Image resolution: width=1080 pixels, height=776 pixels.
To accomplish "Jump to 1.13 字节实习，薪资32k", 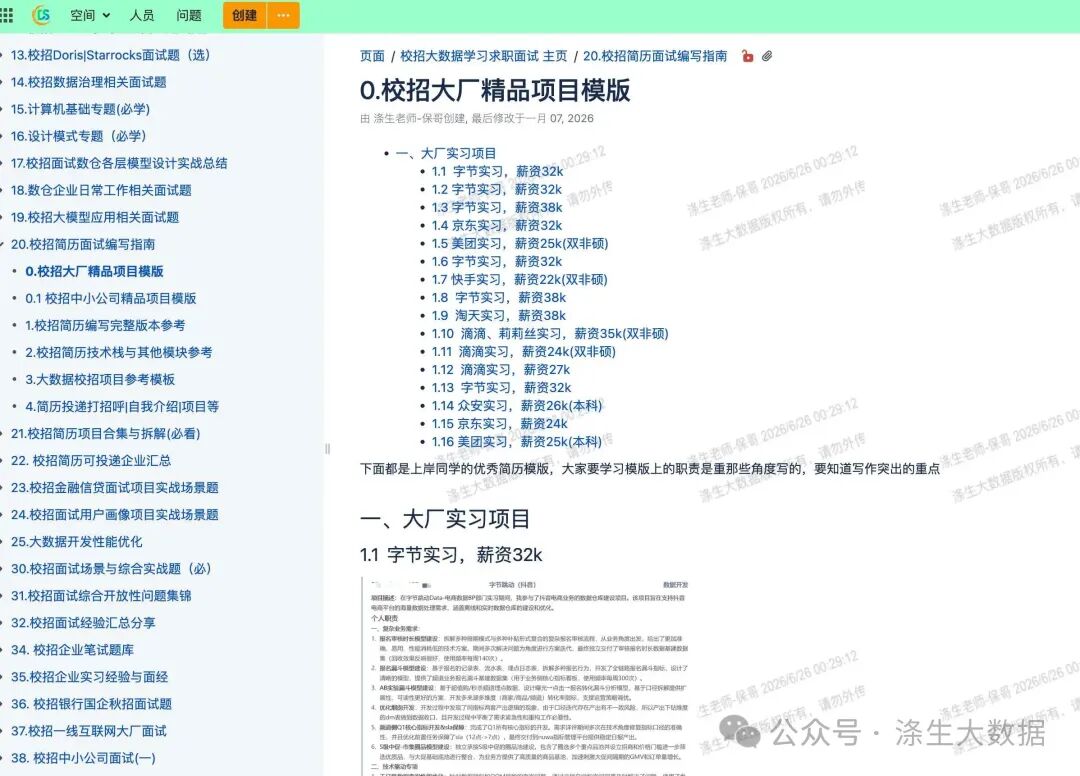I will click(501, 388).
